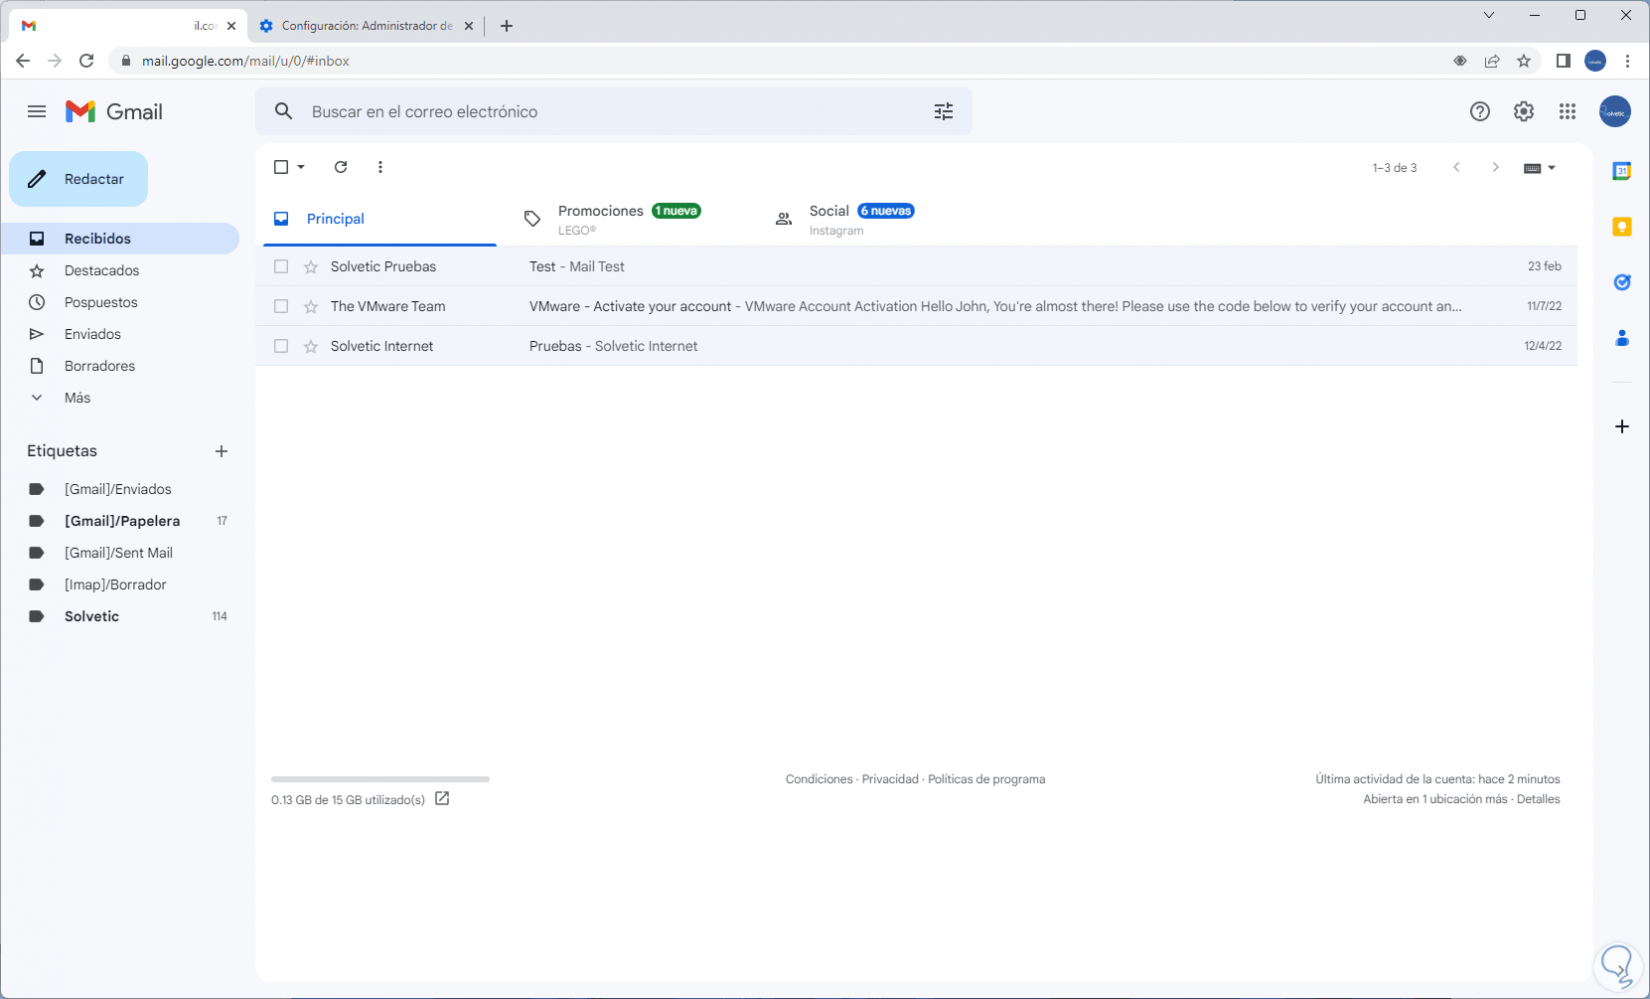Expand the Más sidebar section
The height and width of the screenshot is (999, 1650).
click(77, 398)
